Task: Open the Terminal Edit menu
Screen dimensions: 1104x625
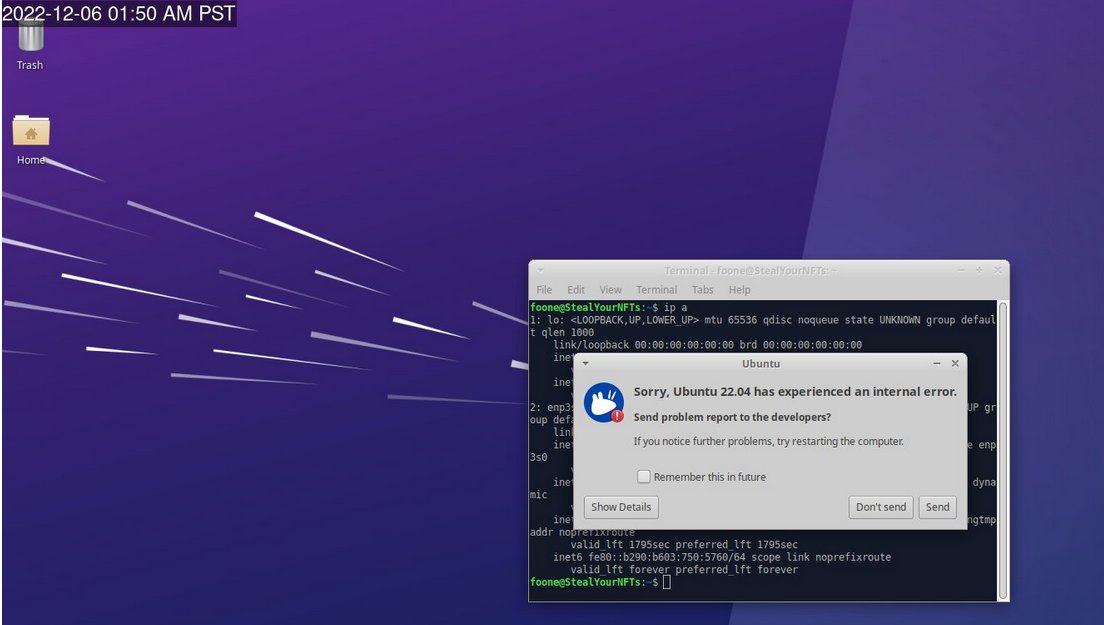Action: tap(576, 289)
